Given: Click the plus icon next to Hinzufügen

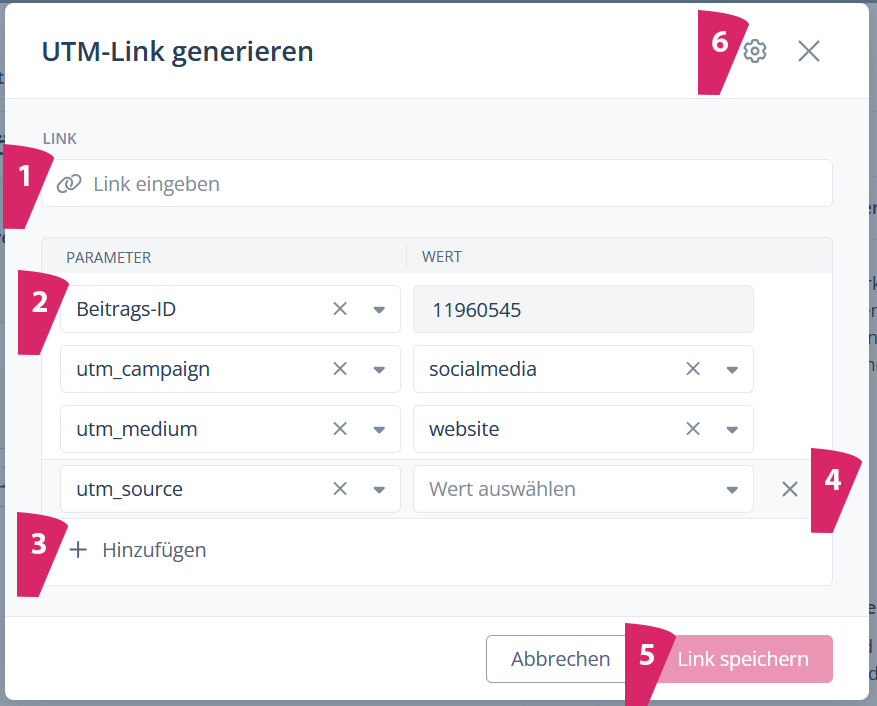Looking at the screenshot, I should 79,549.
